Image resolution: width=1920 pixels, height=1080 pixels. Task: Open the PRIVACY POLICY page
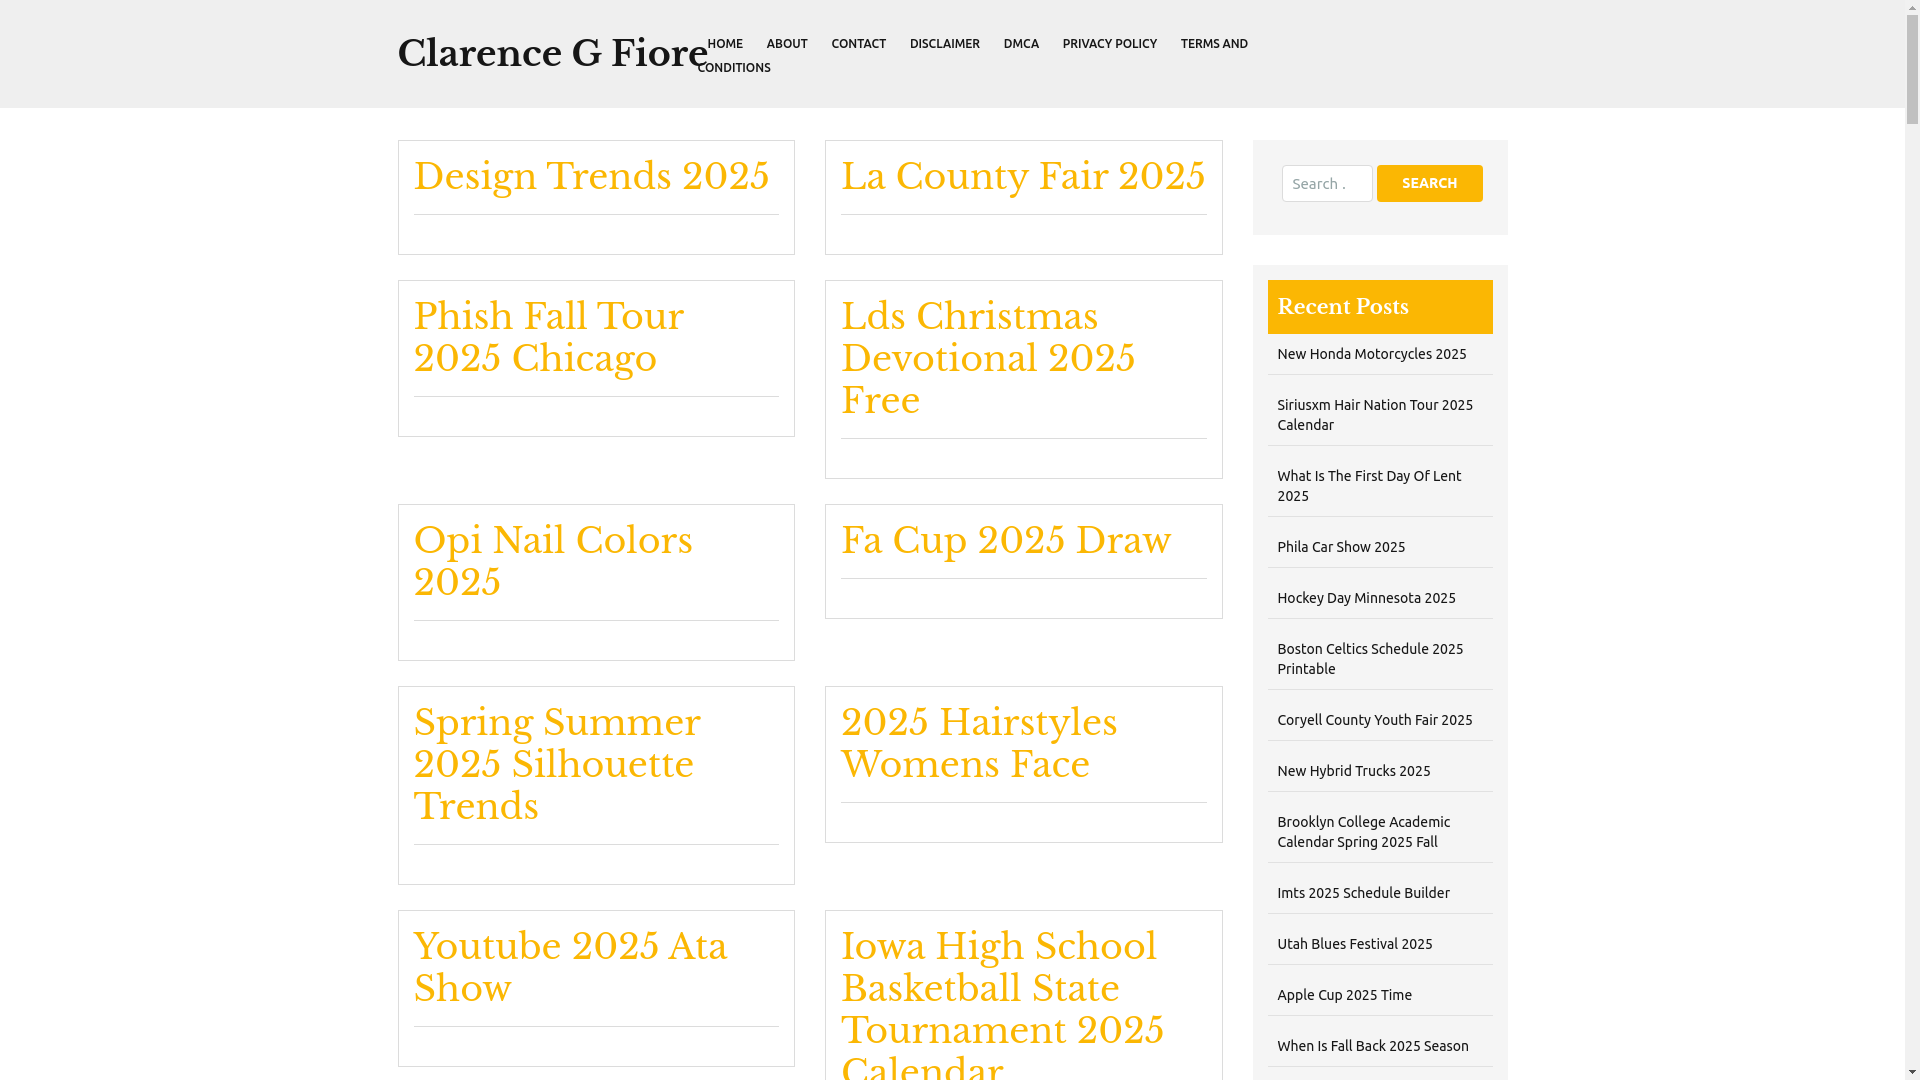pyautogui.click(x=1109, y=44)
